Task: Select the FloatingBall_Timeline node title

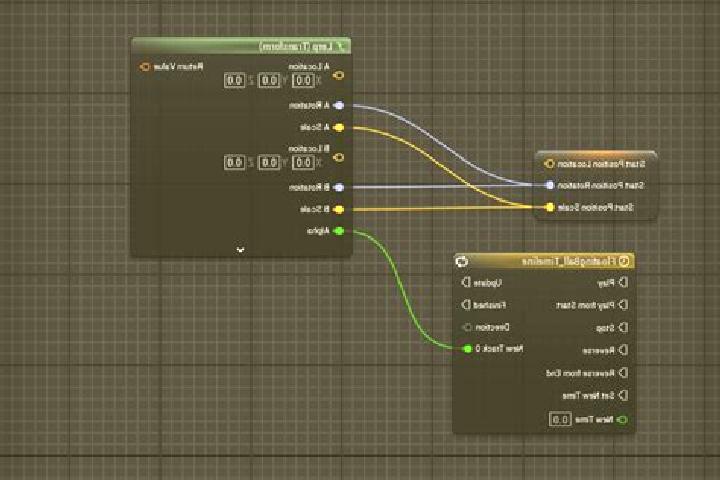Action: (568, 261)
